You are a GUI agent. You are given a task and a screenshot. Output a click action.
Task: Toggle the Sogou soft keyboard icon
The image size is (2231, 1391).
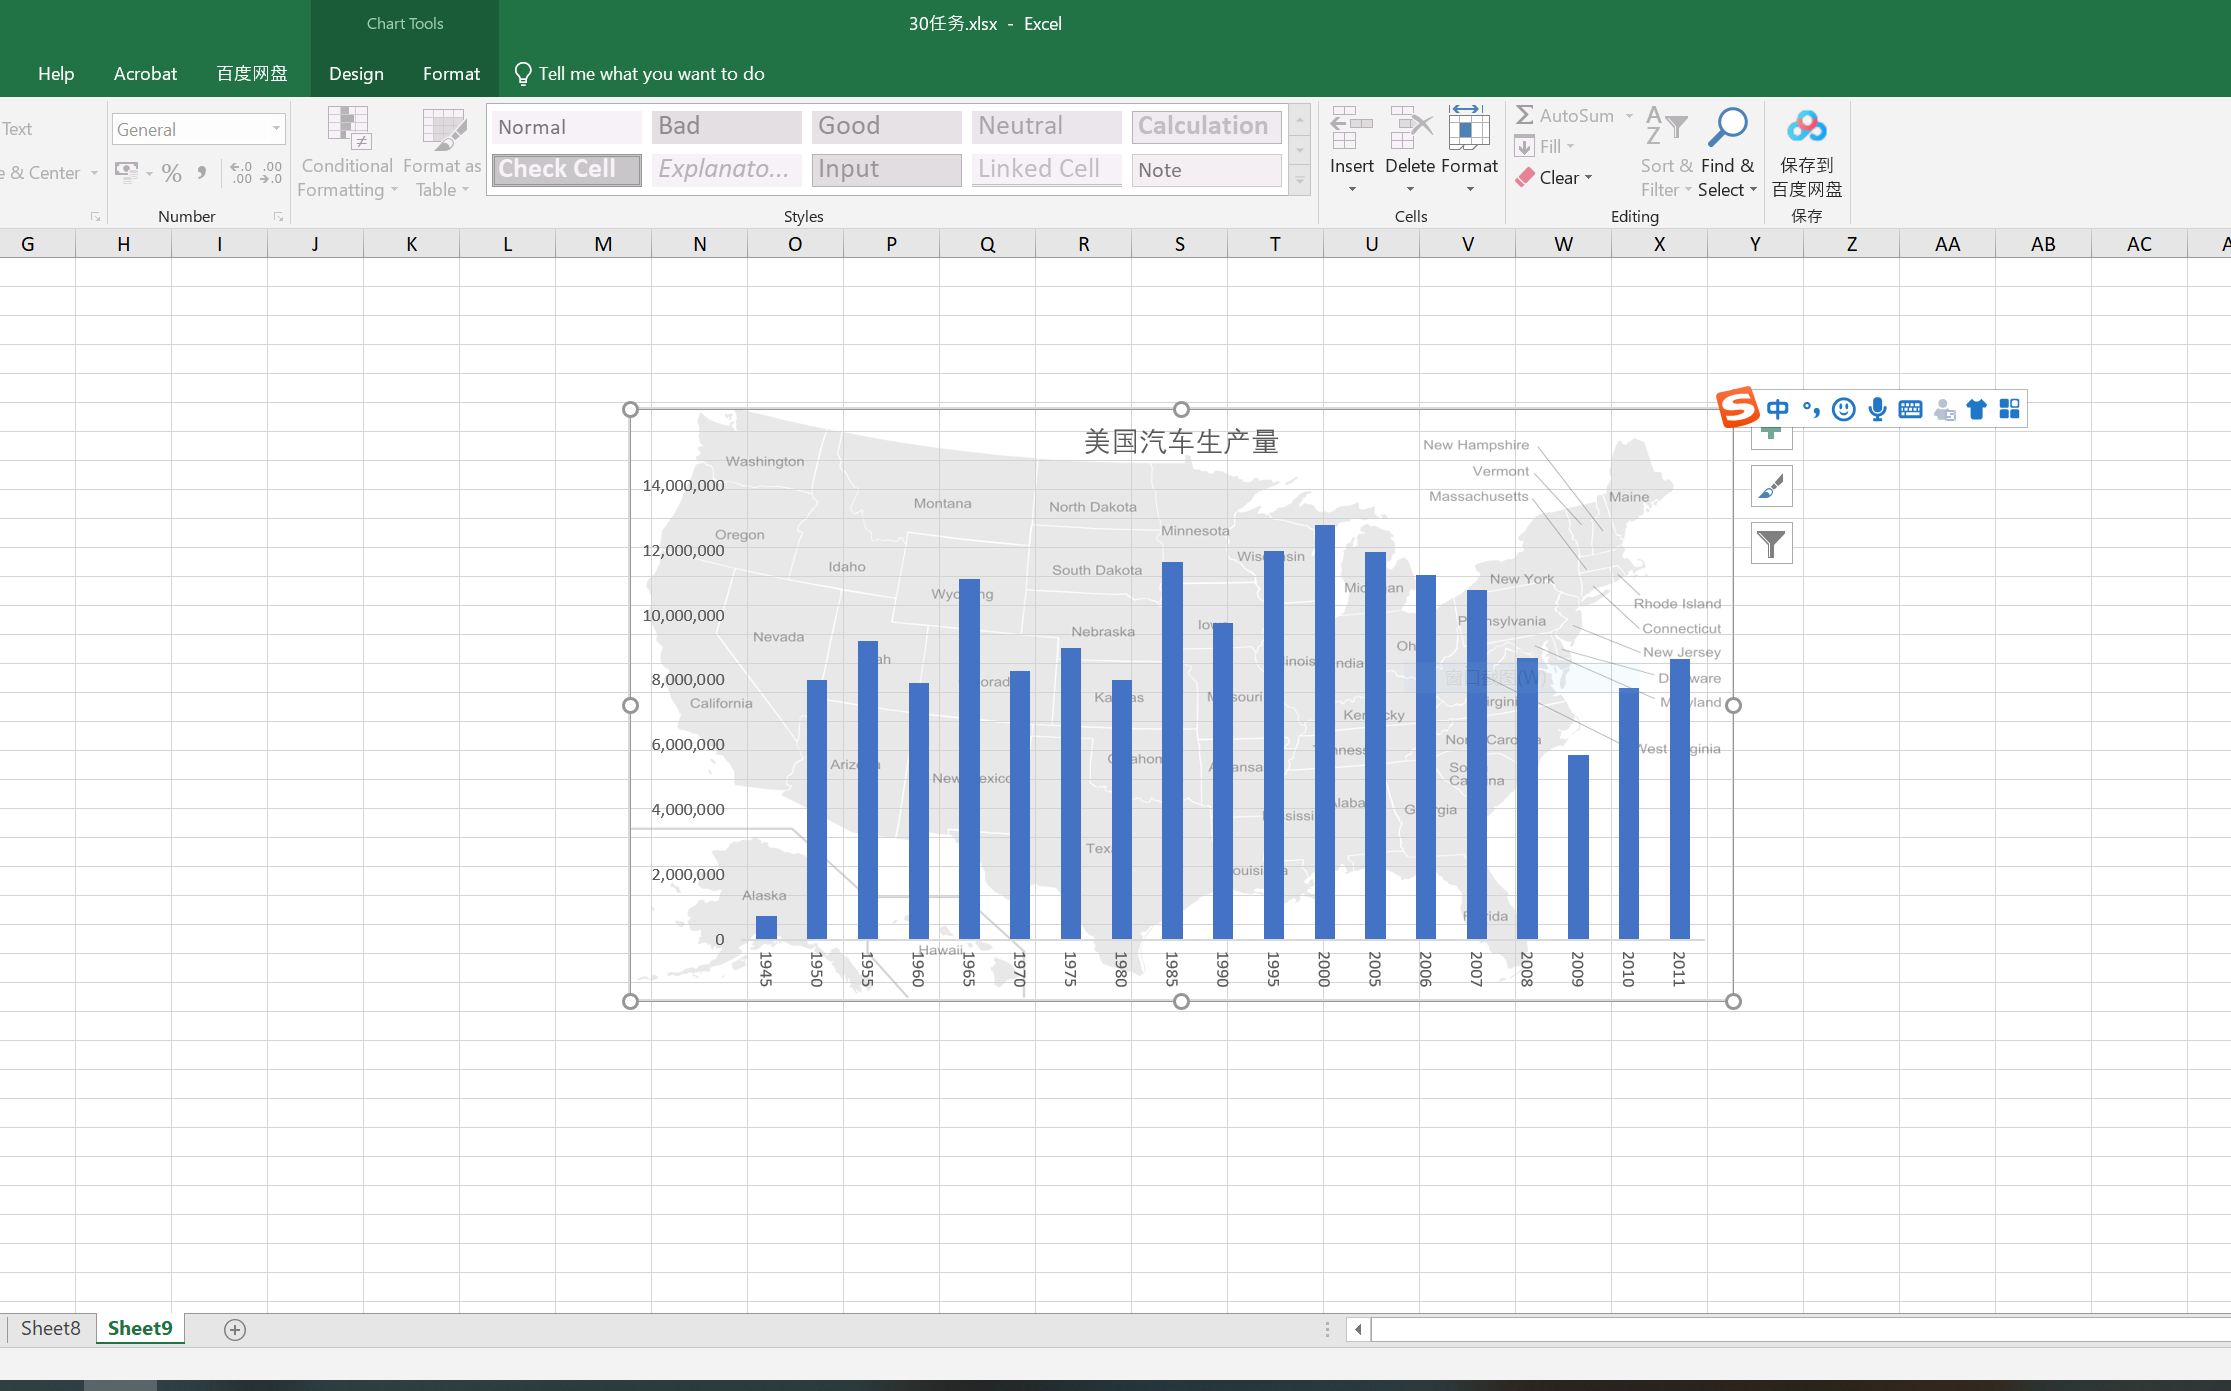tap(1910, 409)
